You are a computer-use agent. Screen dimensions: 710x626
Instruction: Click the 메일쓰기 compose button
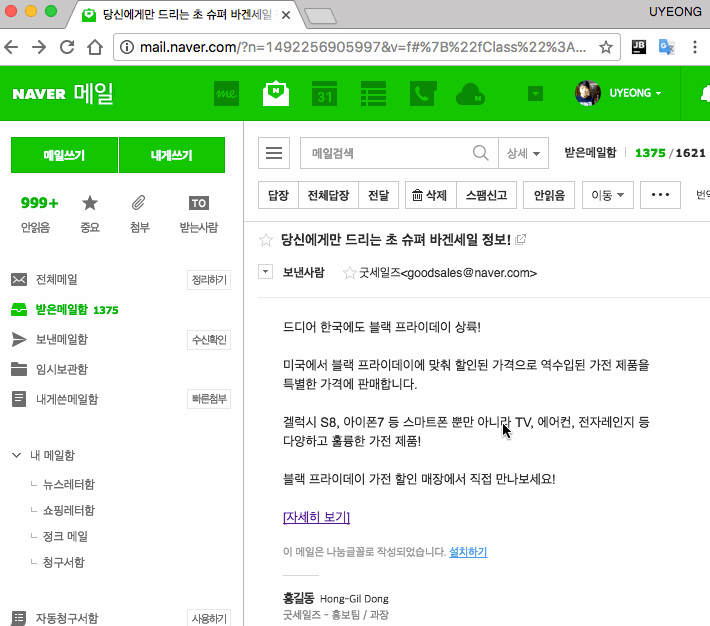64,155
